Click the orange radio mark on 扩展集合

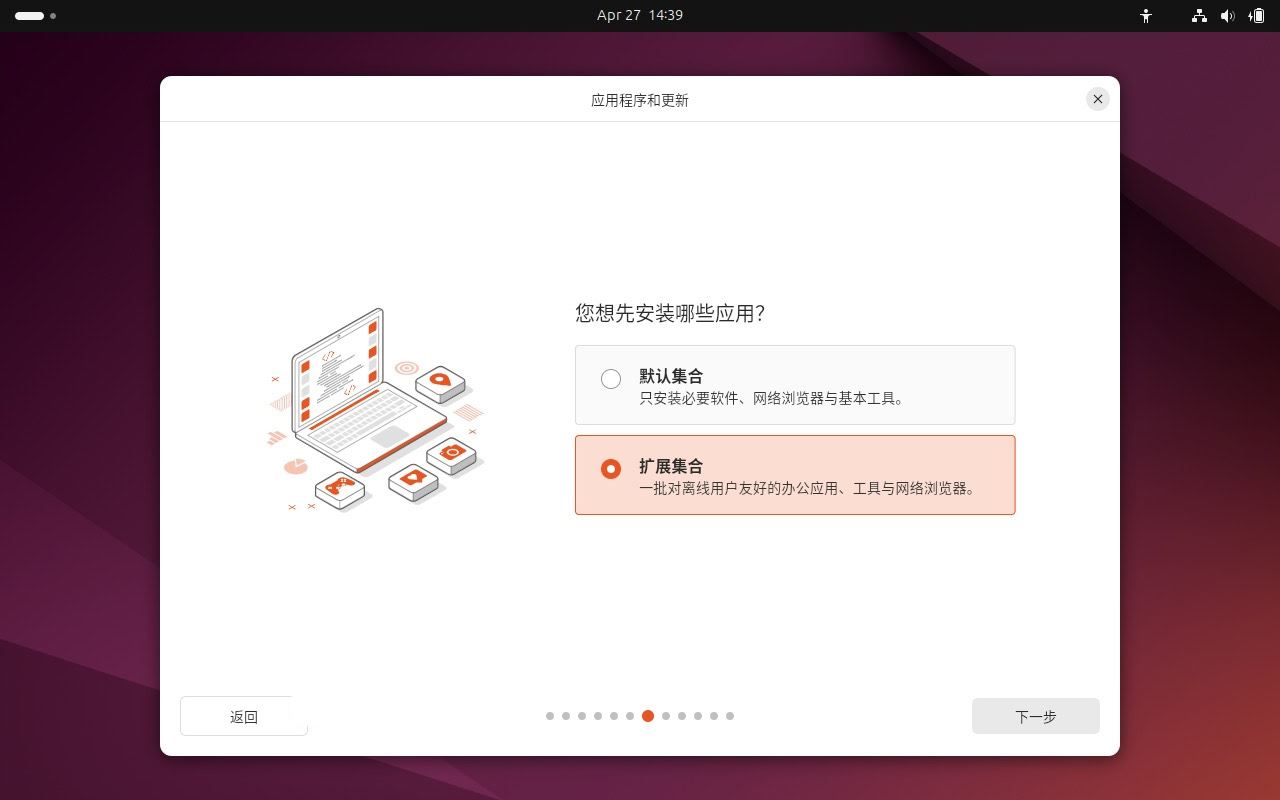[x=611, y=468]
